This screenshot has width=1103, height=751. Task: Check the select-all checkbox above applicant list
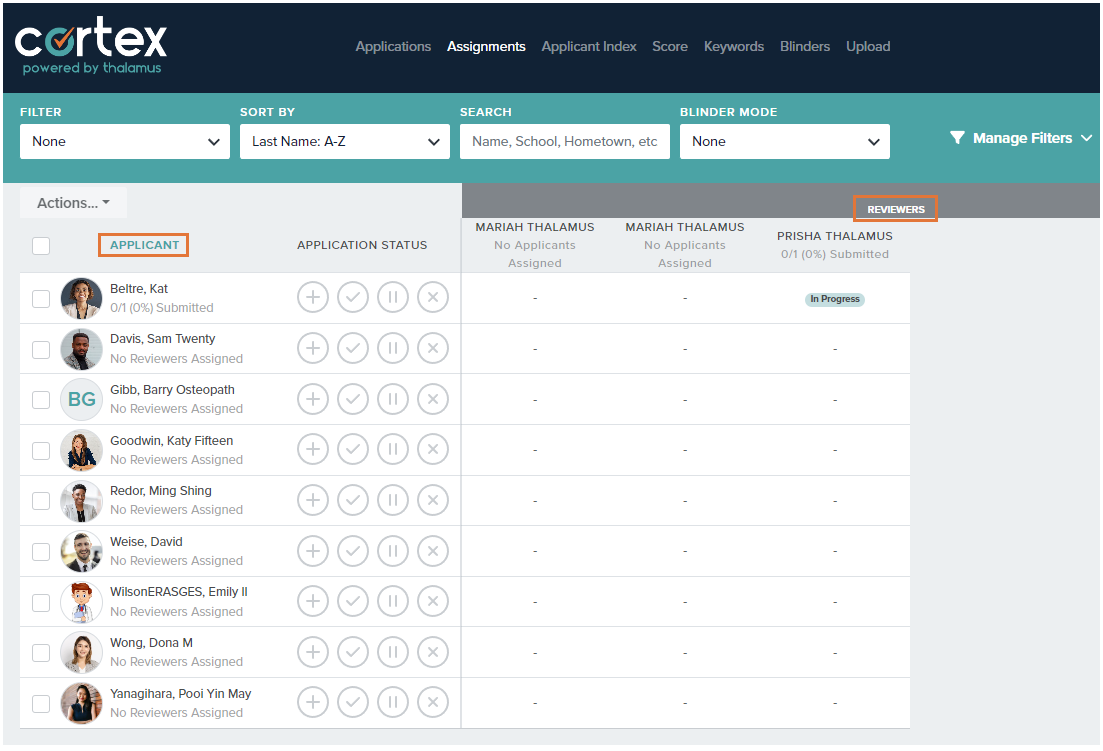(41, 245)
